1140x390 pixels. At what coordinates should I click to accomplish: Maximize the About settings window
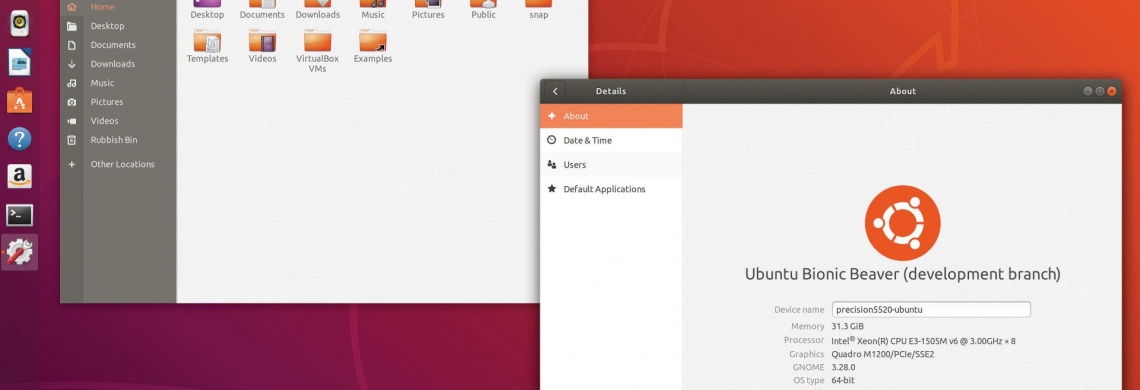(x=1100, y=91)
